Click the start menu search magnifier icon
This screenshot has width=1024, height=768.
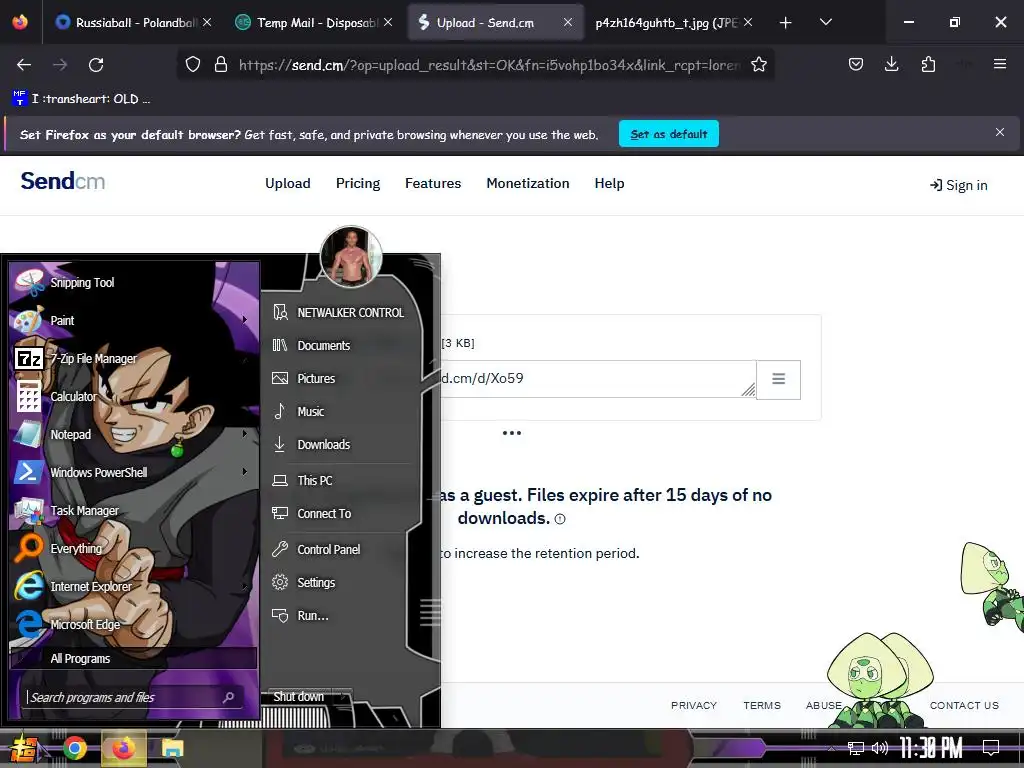[x=229, y=697]
